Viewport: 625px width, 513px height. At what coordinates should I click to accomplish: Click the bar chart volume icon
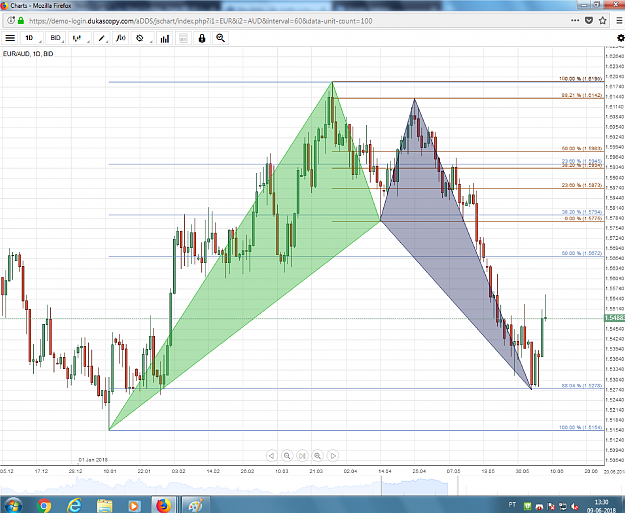[165, 38]
